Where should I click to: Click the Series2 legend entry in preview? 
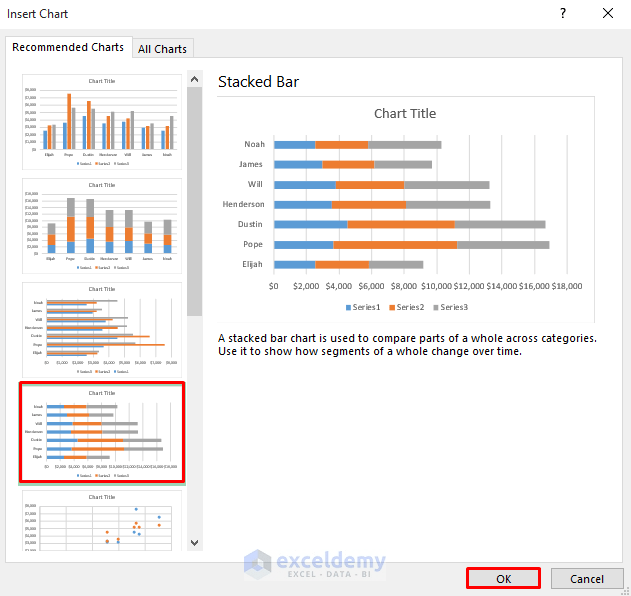[x=406, y=307]
